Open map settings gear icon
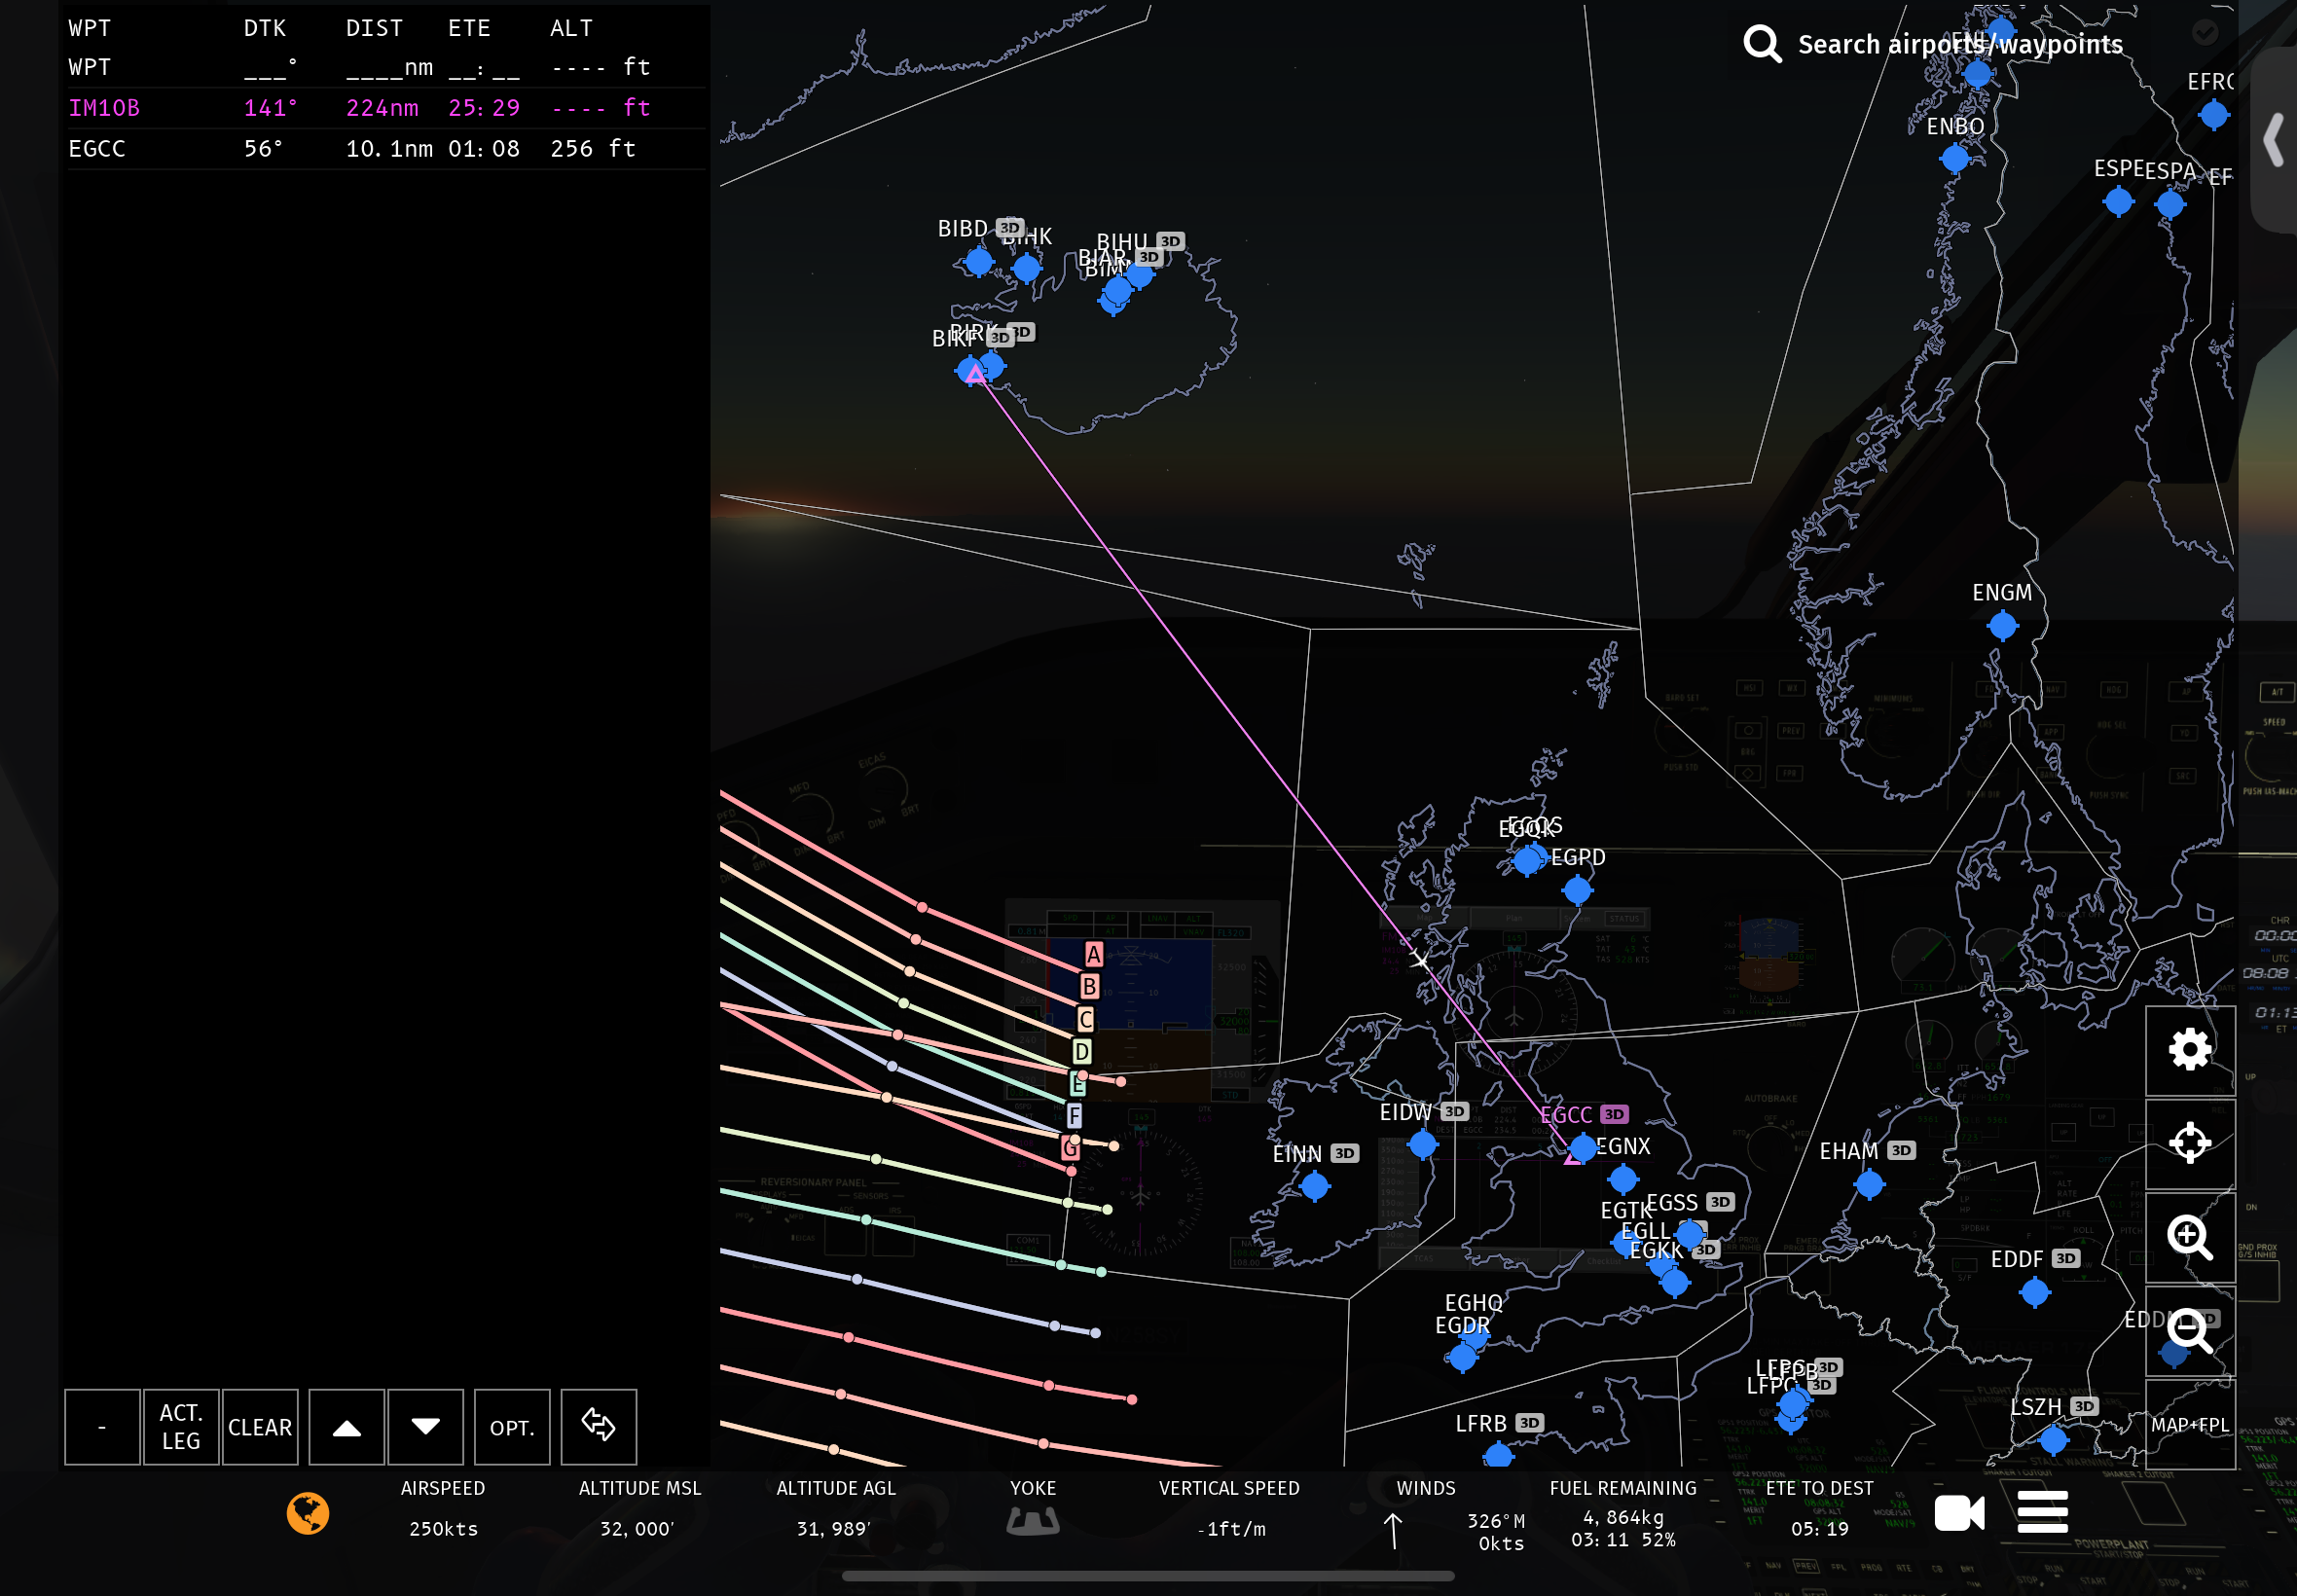Screen dimensions: 2297x1596 tap(2189, 1049)
